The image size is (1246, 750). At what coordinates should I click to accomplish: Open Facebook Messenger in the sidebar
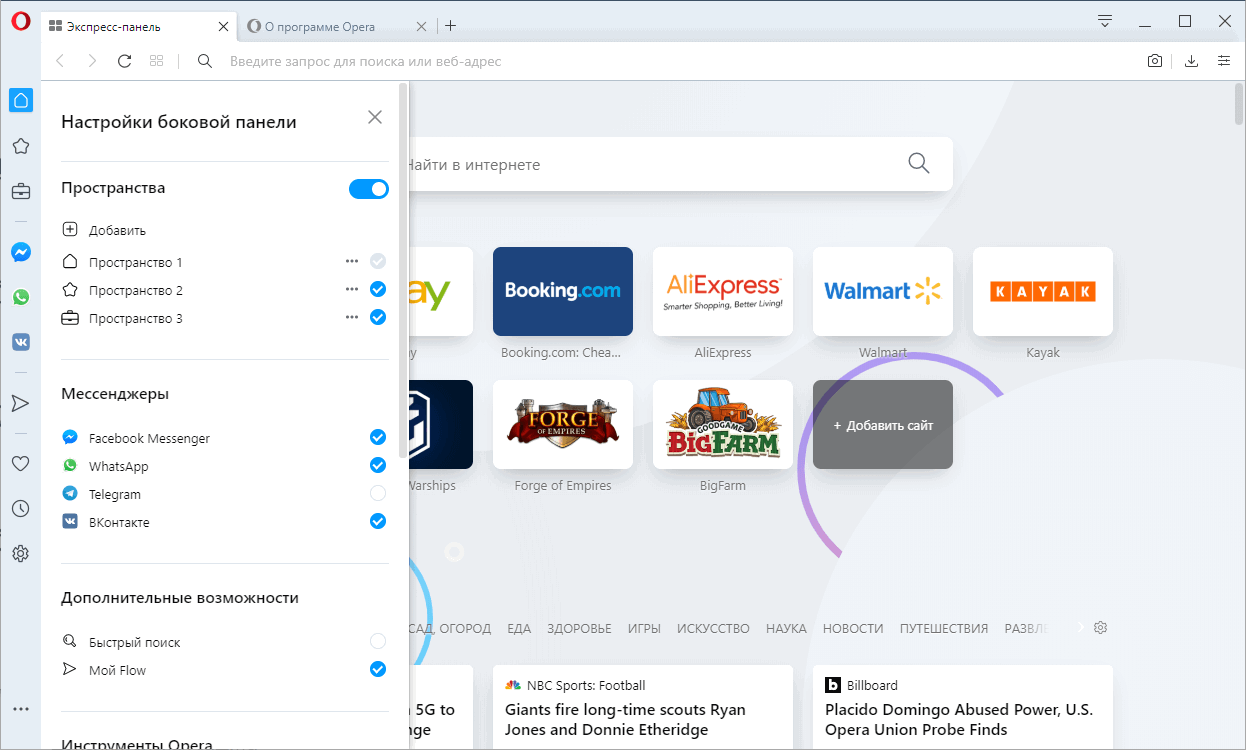tap(20, 252)
